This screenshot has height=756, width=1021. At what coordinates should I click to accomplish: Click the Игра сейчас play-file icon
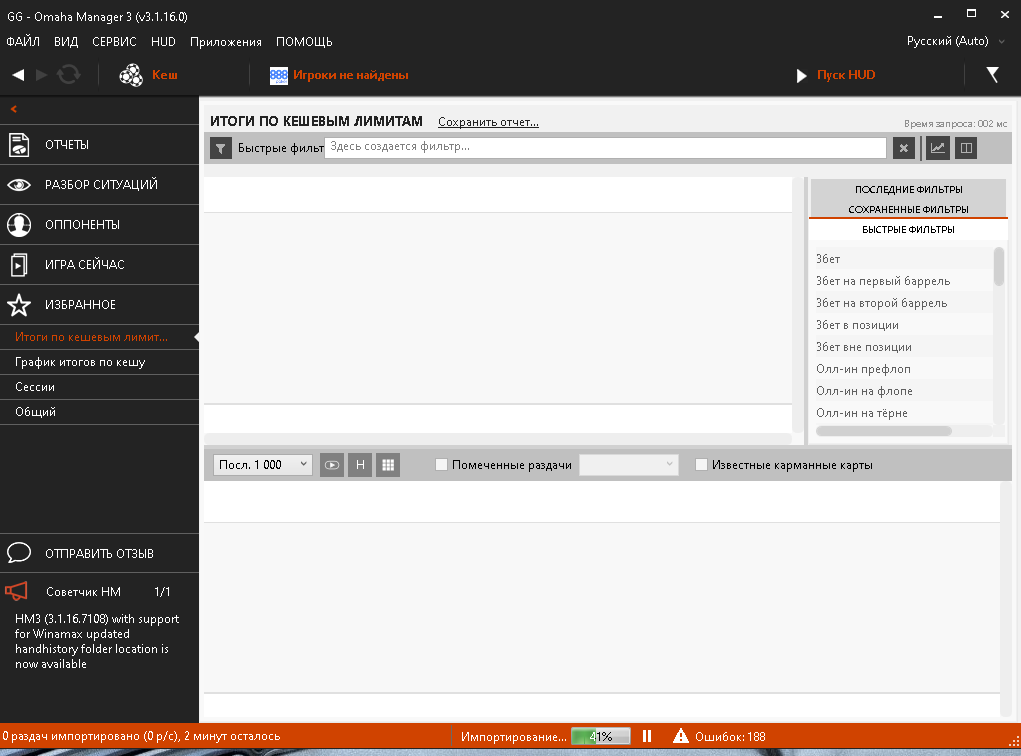click(19, 264)
